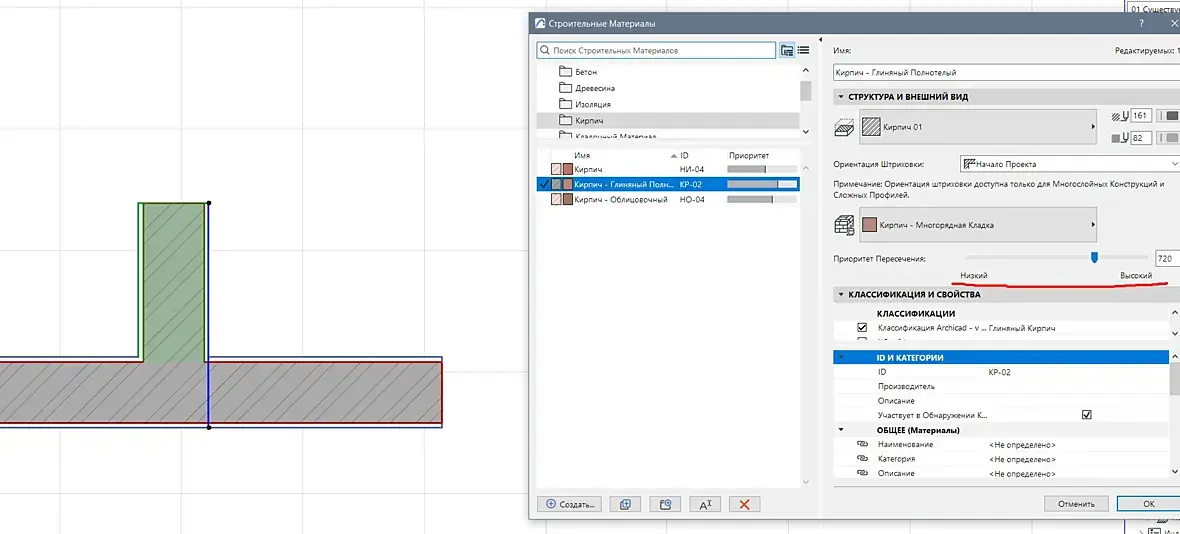Open Кирпич 01 cut fill picker
1180x534 pixels.
[978, 127]
